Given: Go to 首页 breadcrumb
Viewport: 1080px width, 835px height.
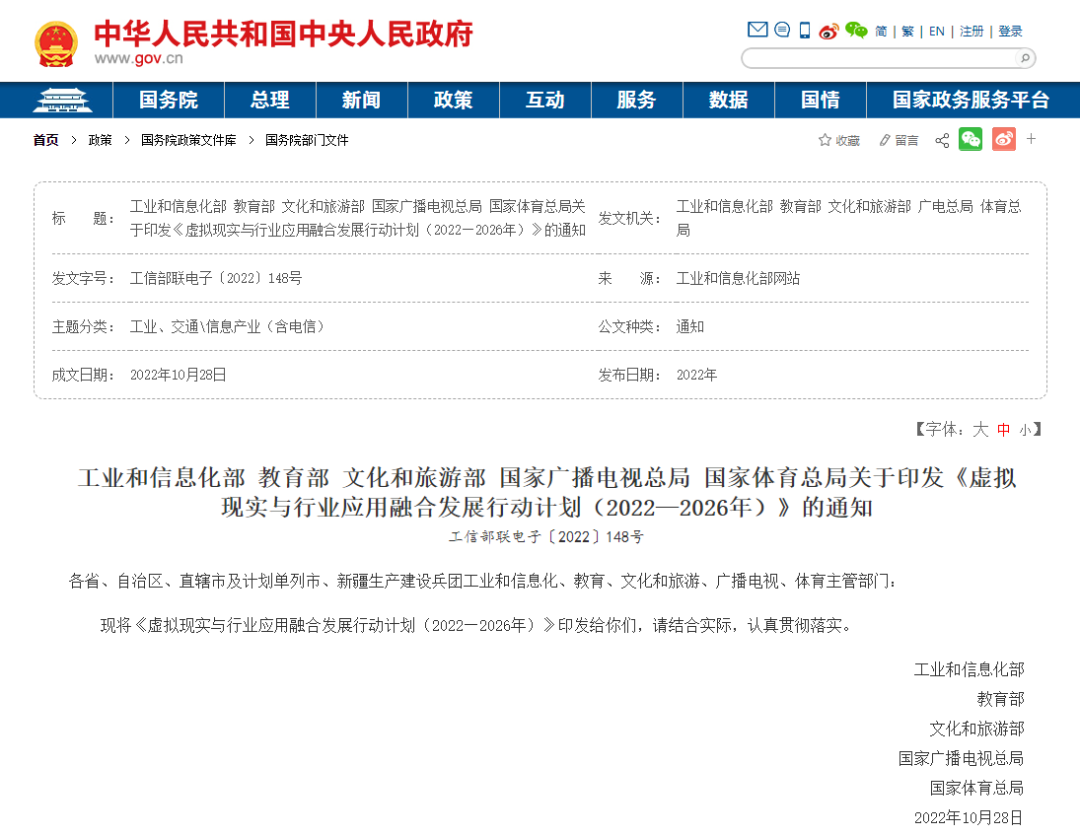Looking at the screenshot, I should 46,141.
